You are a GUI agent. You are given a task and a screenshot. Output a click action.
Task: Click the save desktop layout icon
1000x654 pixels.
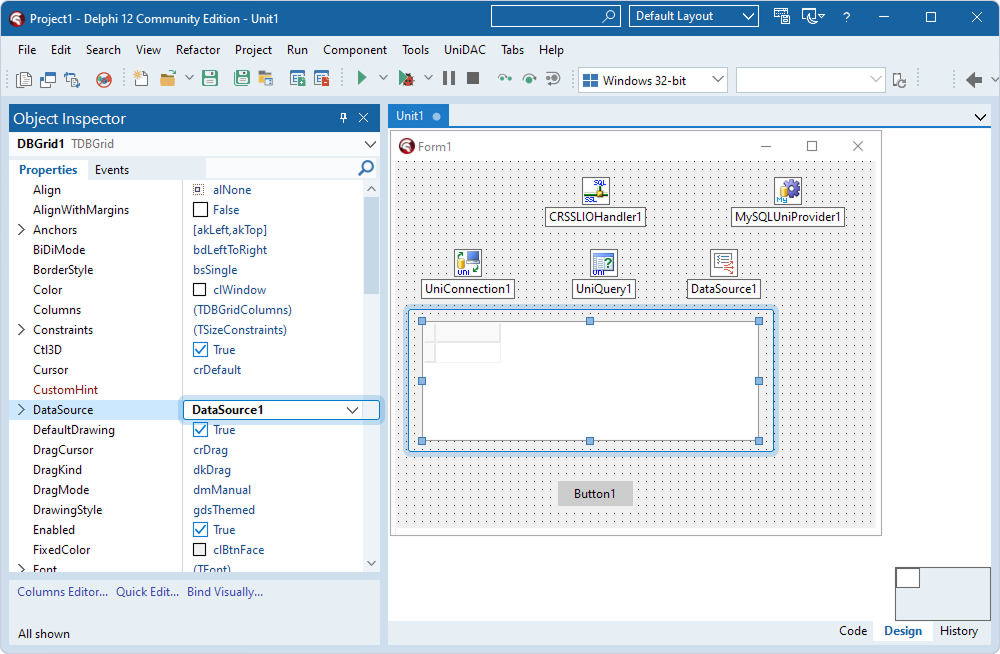coord(781,16)
